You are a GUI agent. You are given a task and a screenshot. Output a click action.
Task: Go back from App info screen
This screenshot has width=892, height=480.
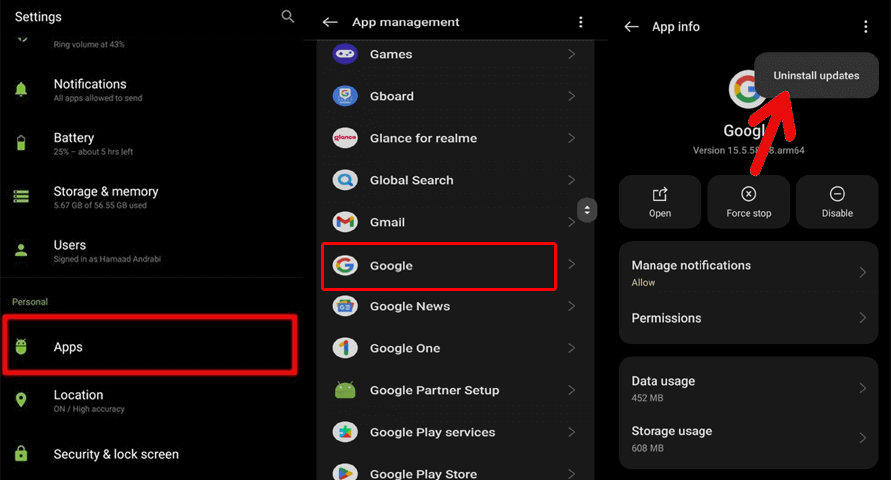(631, 27)
